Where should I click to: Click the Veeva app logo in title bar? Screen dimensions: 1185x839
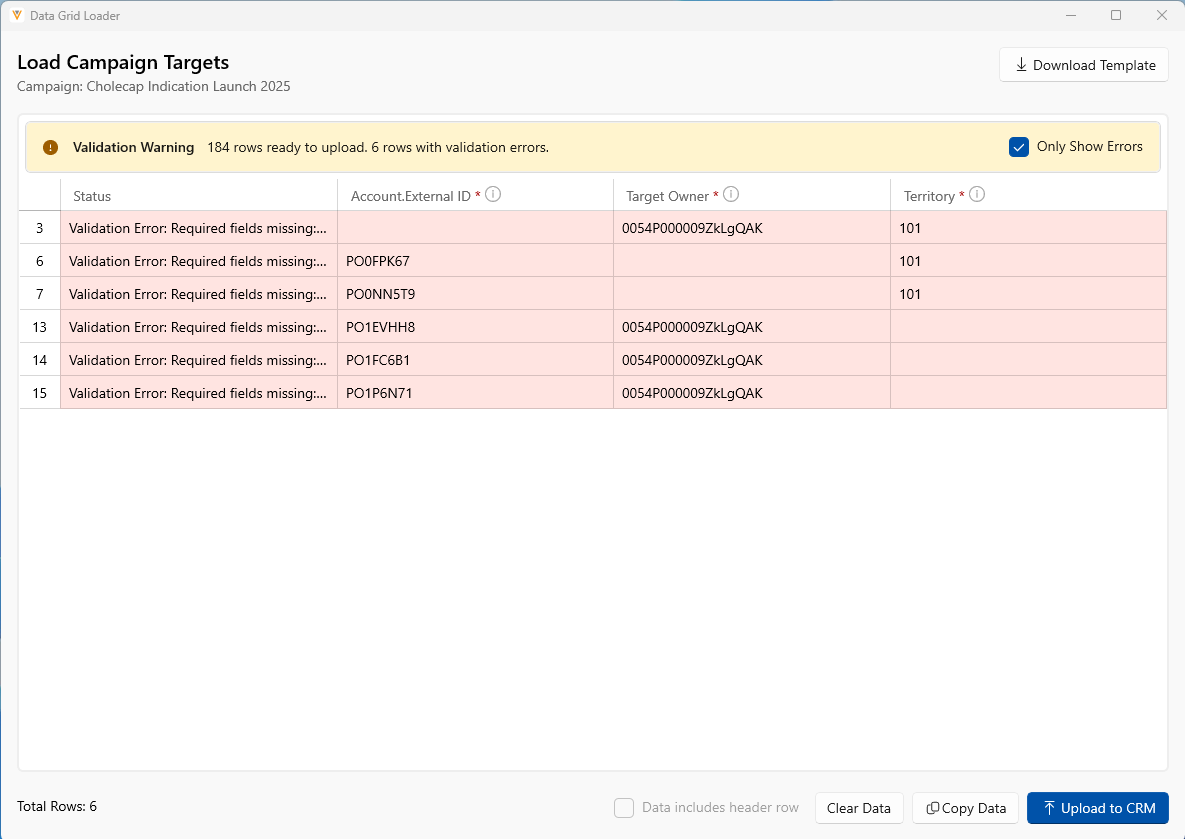pos(17,16)
